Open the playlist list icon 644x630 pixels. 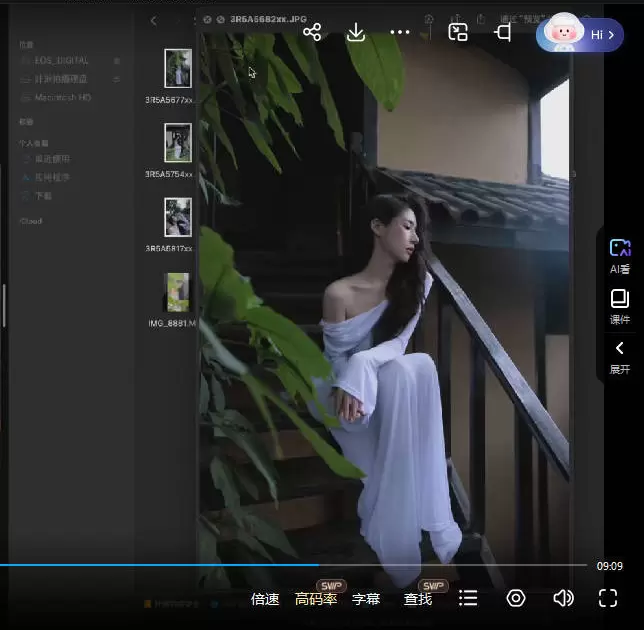[468, 598]
